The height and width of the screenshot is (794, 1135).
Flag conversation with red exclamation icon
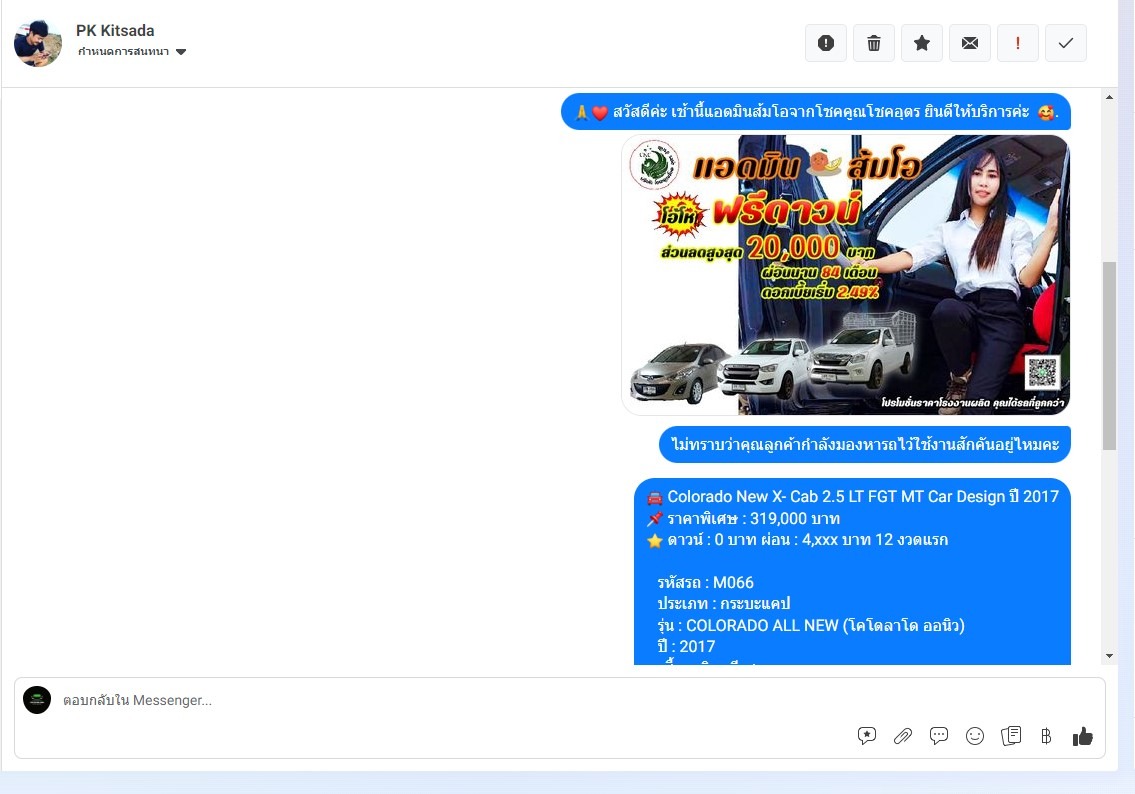(1018, 43)
